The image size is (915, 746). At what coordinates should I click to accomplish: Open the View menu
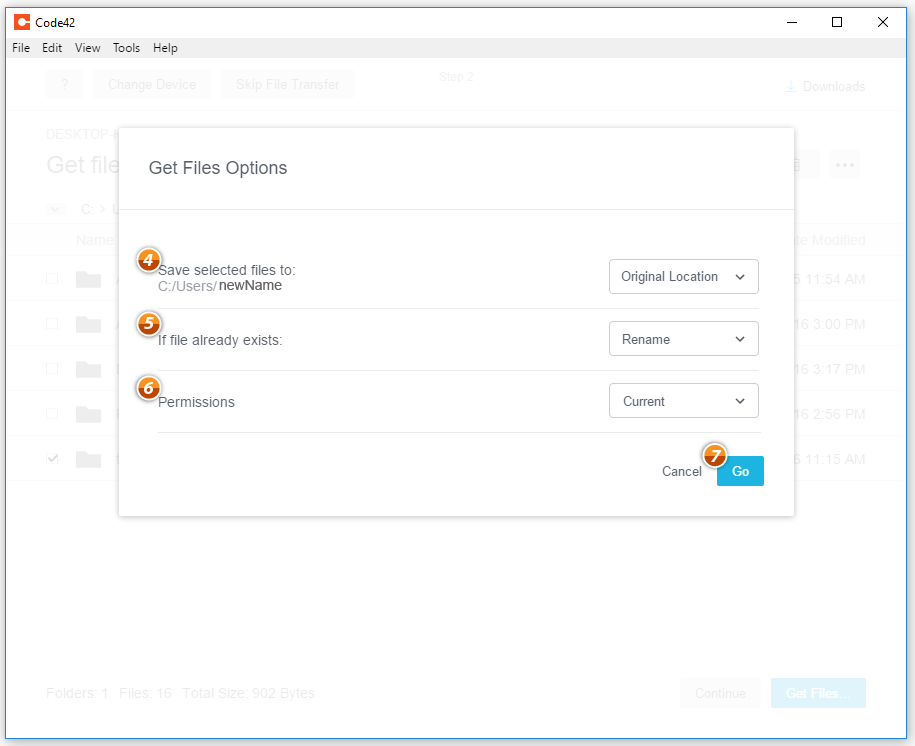[87, 47]
